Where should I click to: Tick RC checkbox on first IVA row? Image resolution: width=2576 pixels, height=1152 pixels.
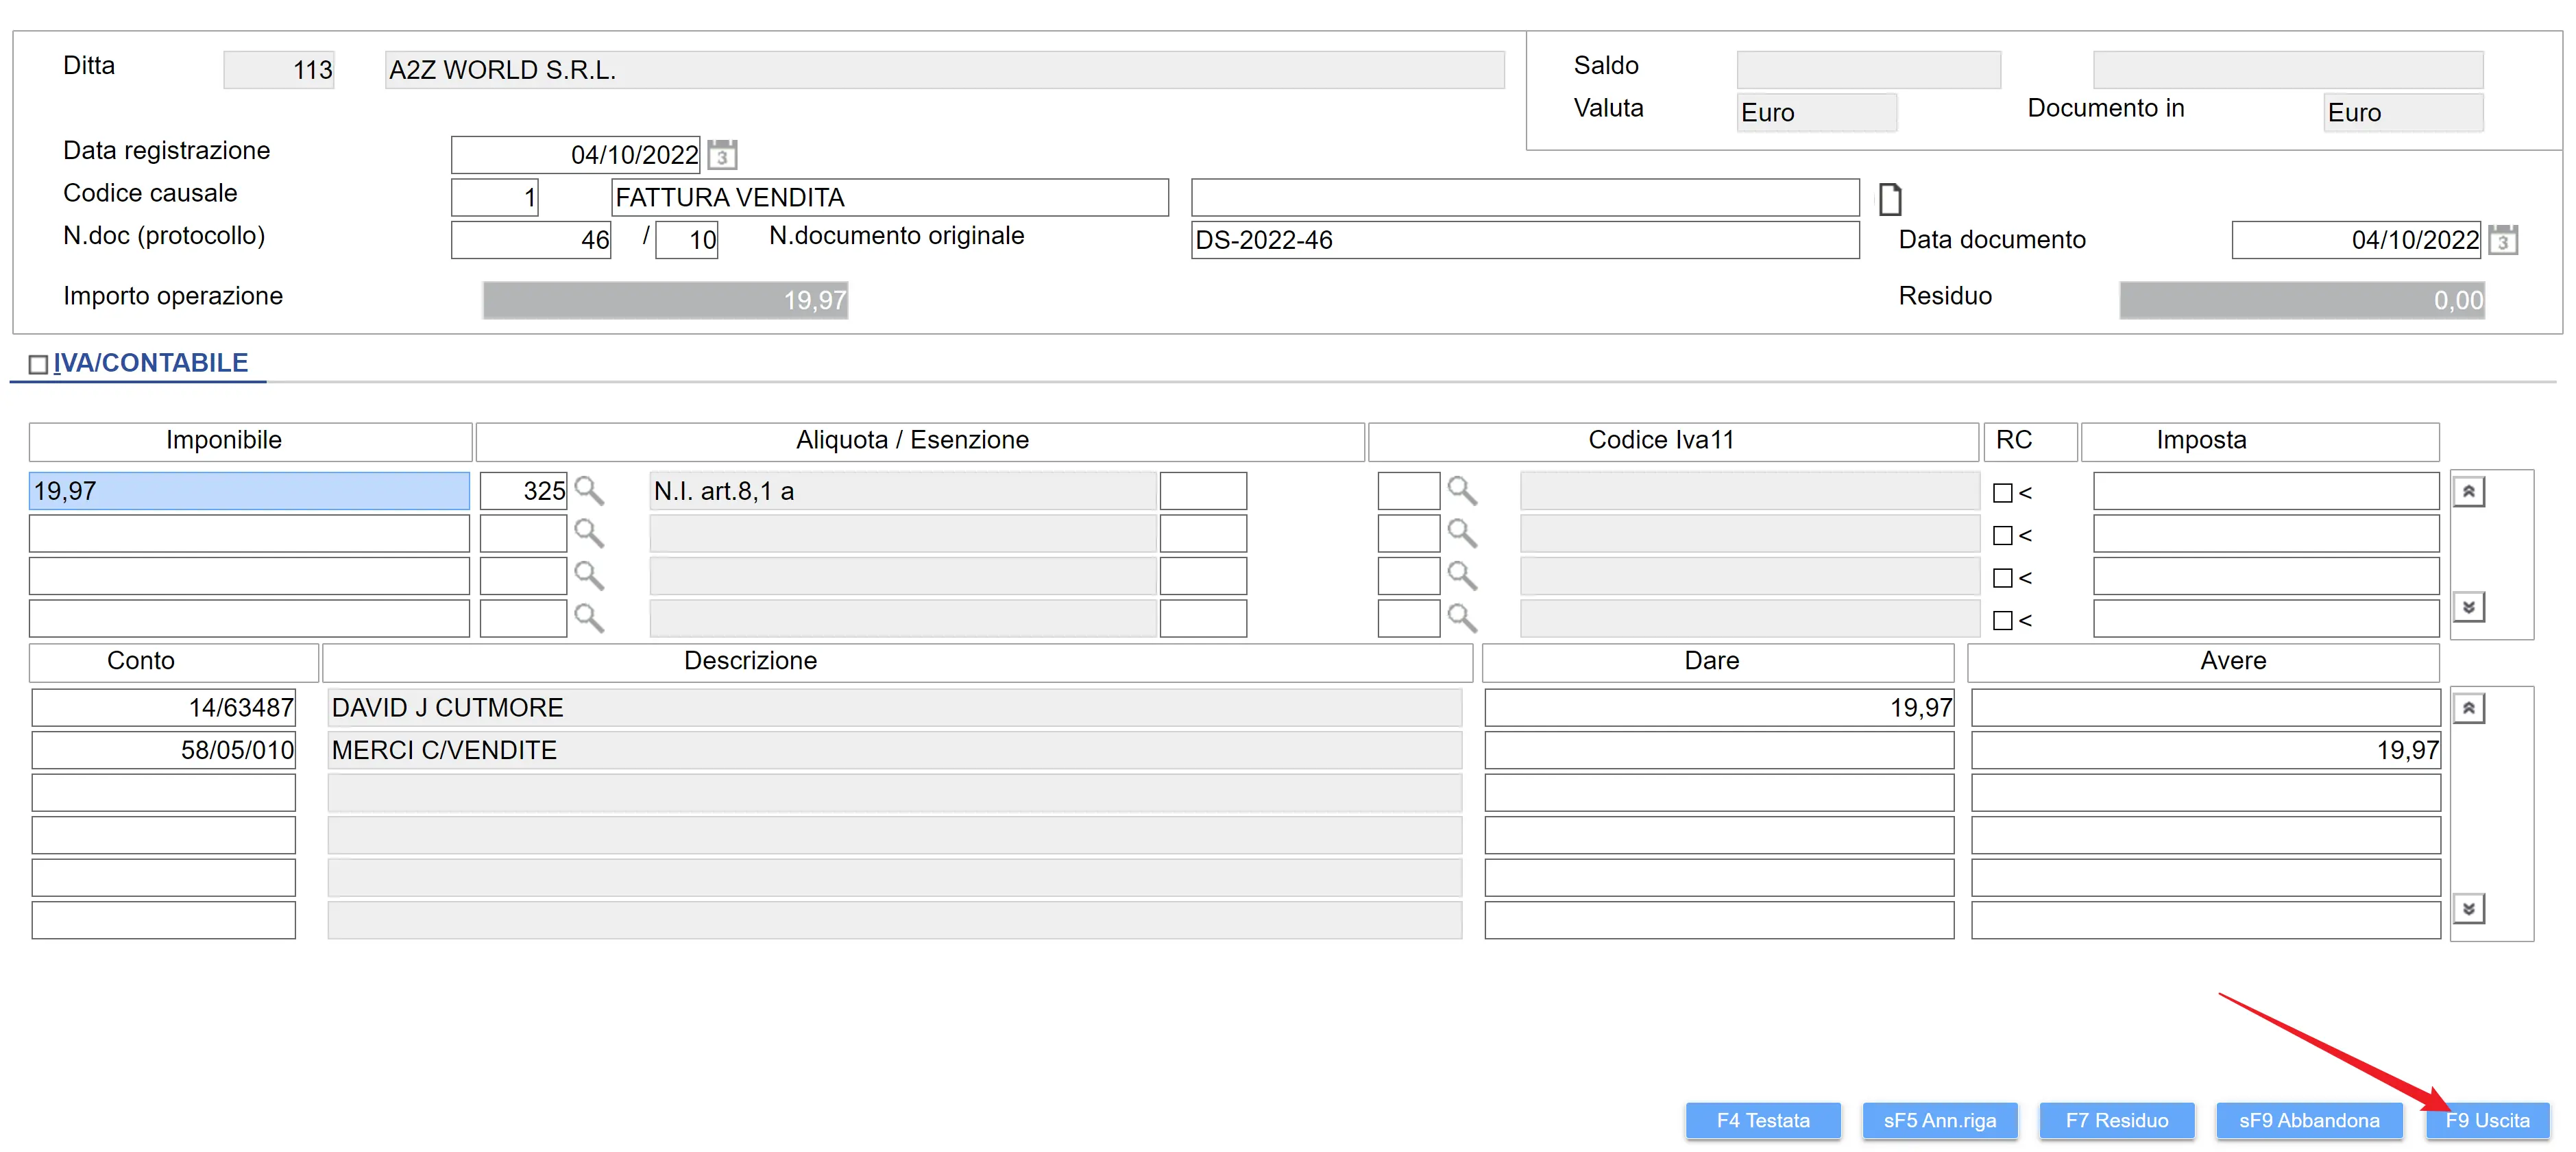point(2002,493)
